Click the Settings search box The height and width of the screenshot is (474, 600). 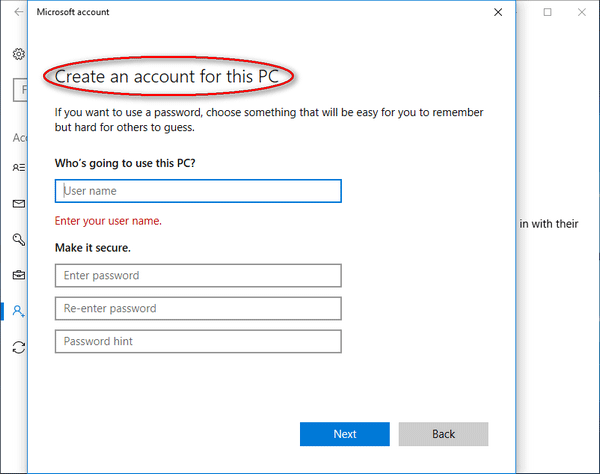point(21,89)
